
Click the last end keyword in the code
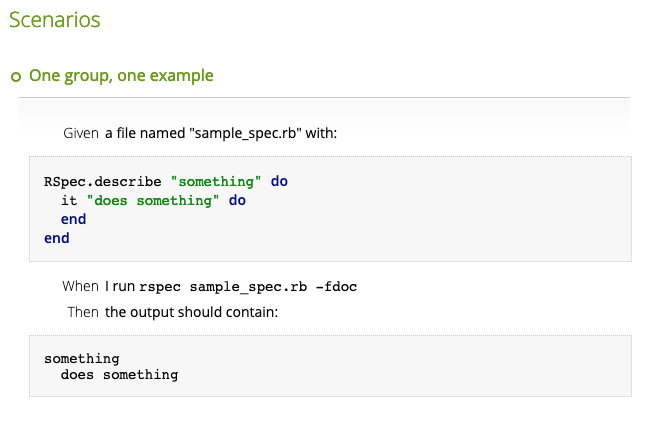coord(56,238)
